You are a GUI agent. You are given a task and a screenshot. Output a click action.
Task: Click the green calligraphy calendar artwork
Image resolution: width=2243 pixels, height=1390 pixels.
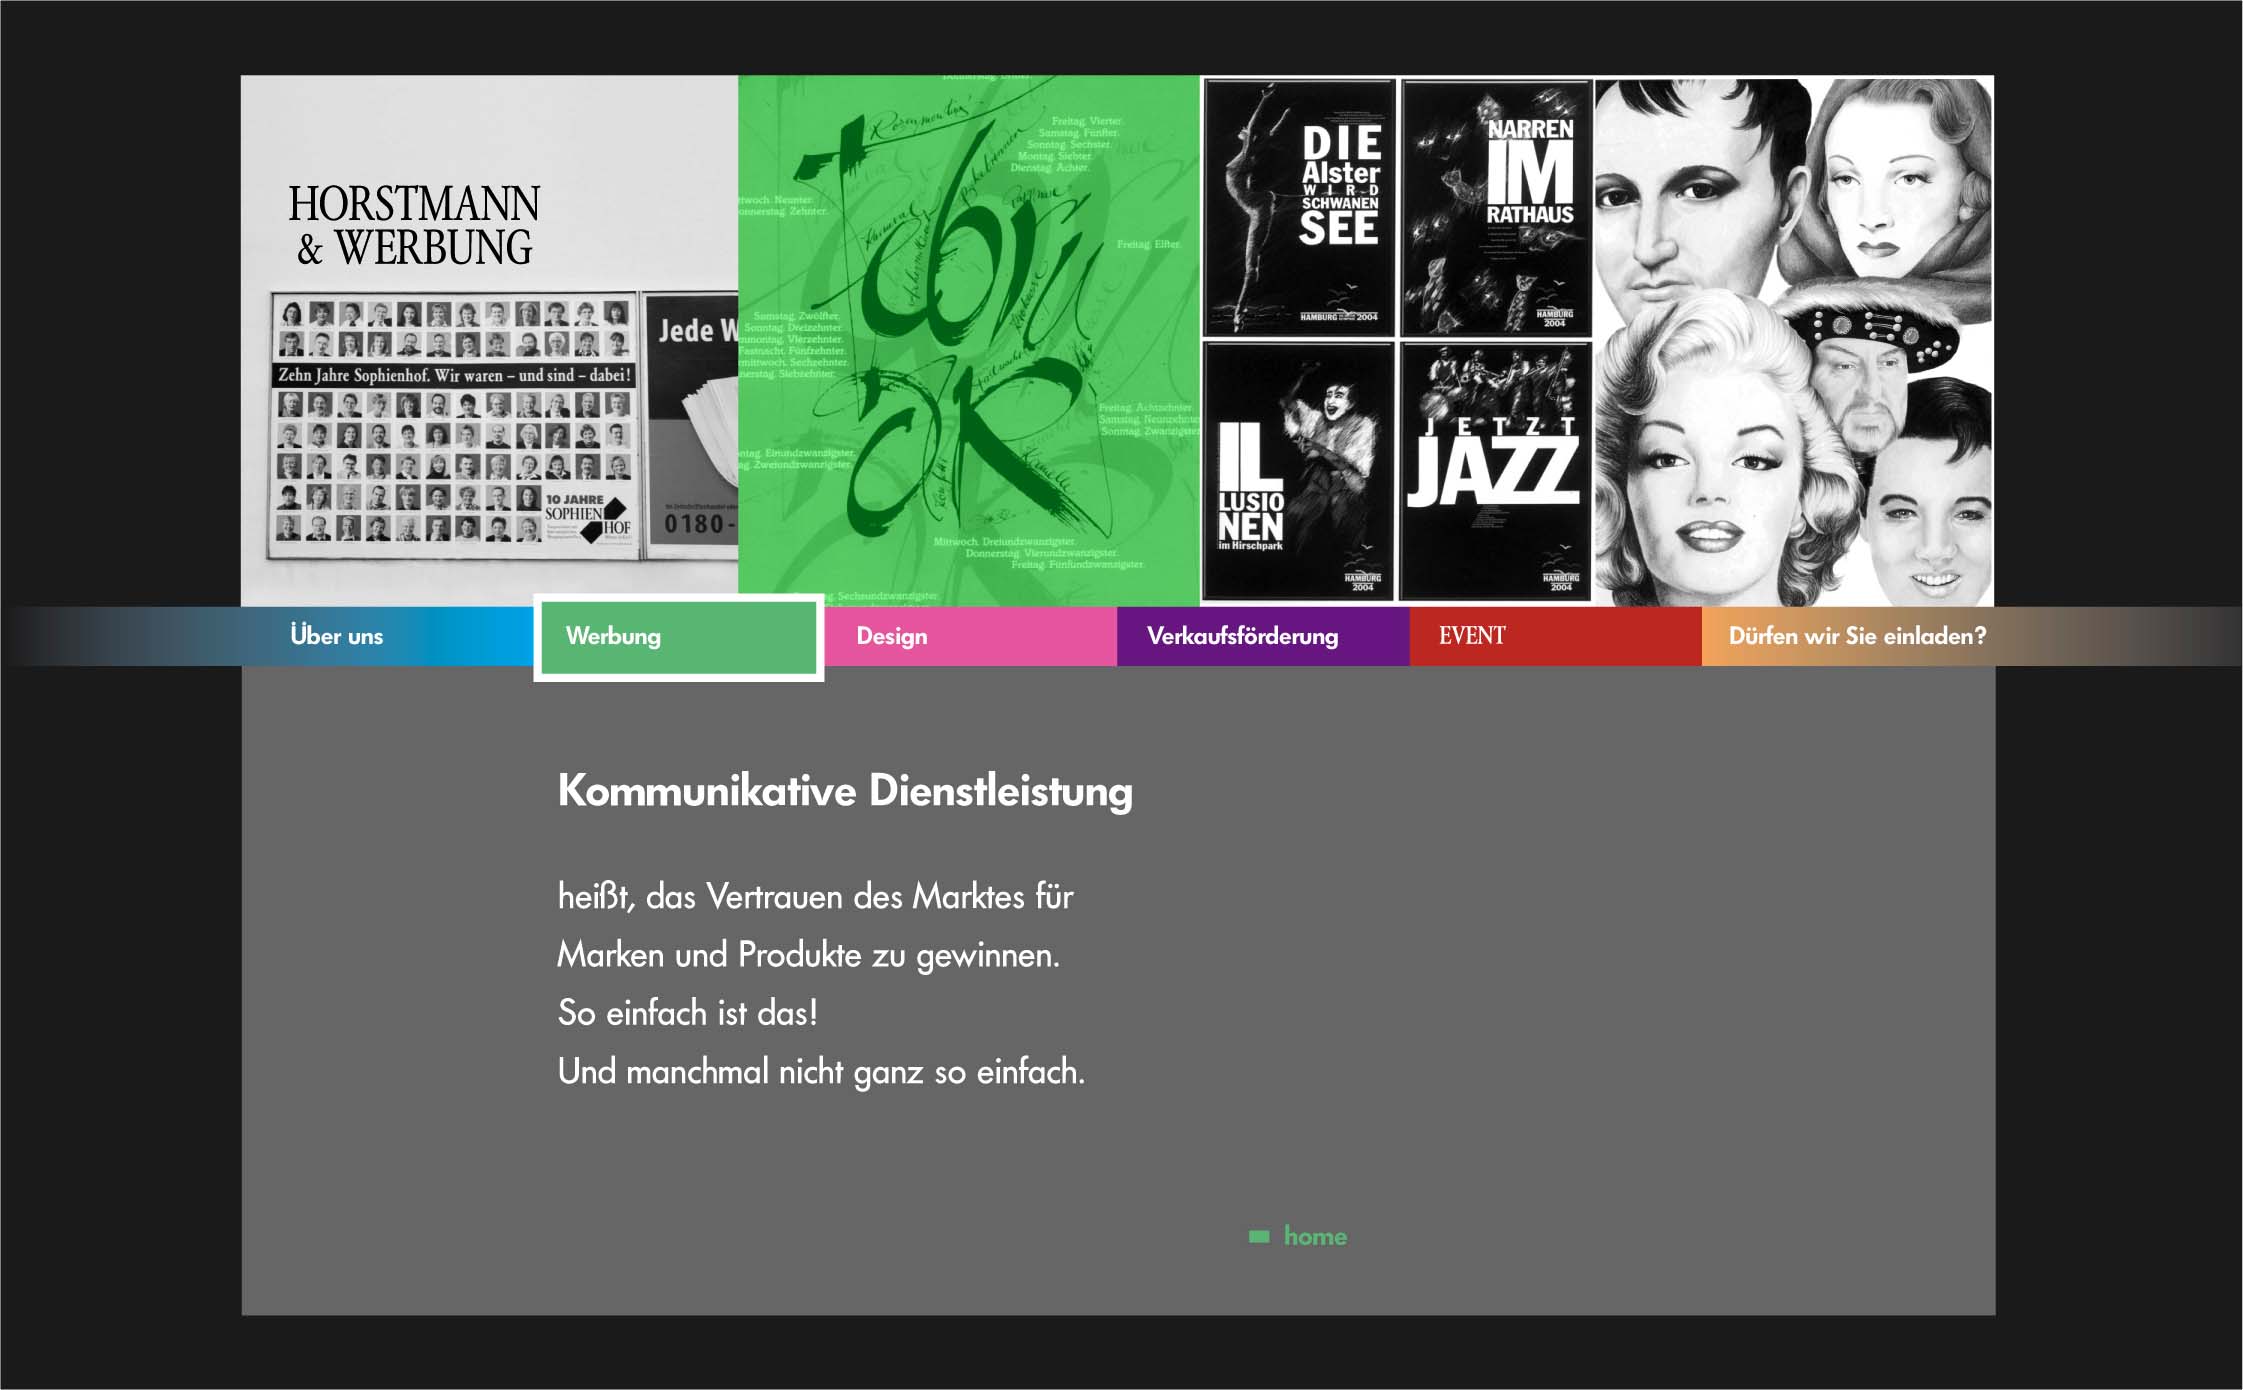(x=968, y=340)
